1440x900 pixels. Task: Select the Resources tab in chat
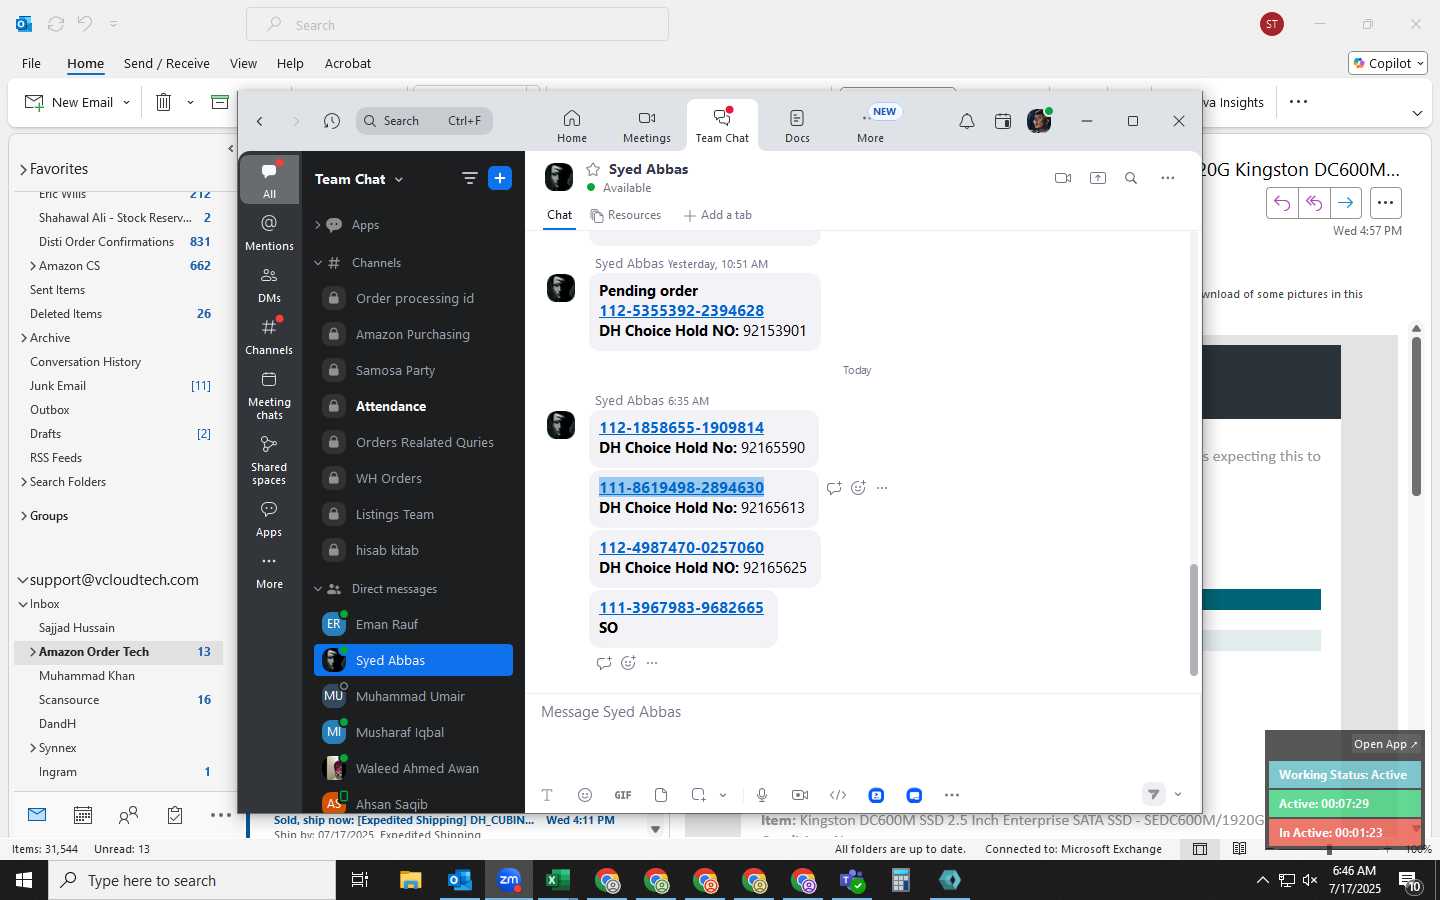click(626, 215)
